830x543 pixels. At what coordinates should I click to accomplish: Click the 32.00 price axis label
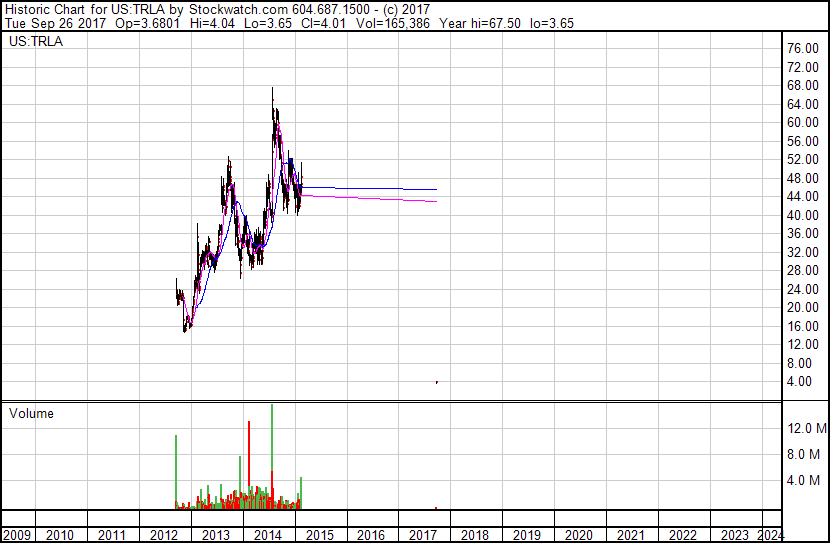tap(802, 252)
